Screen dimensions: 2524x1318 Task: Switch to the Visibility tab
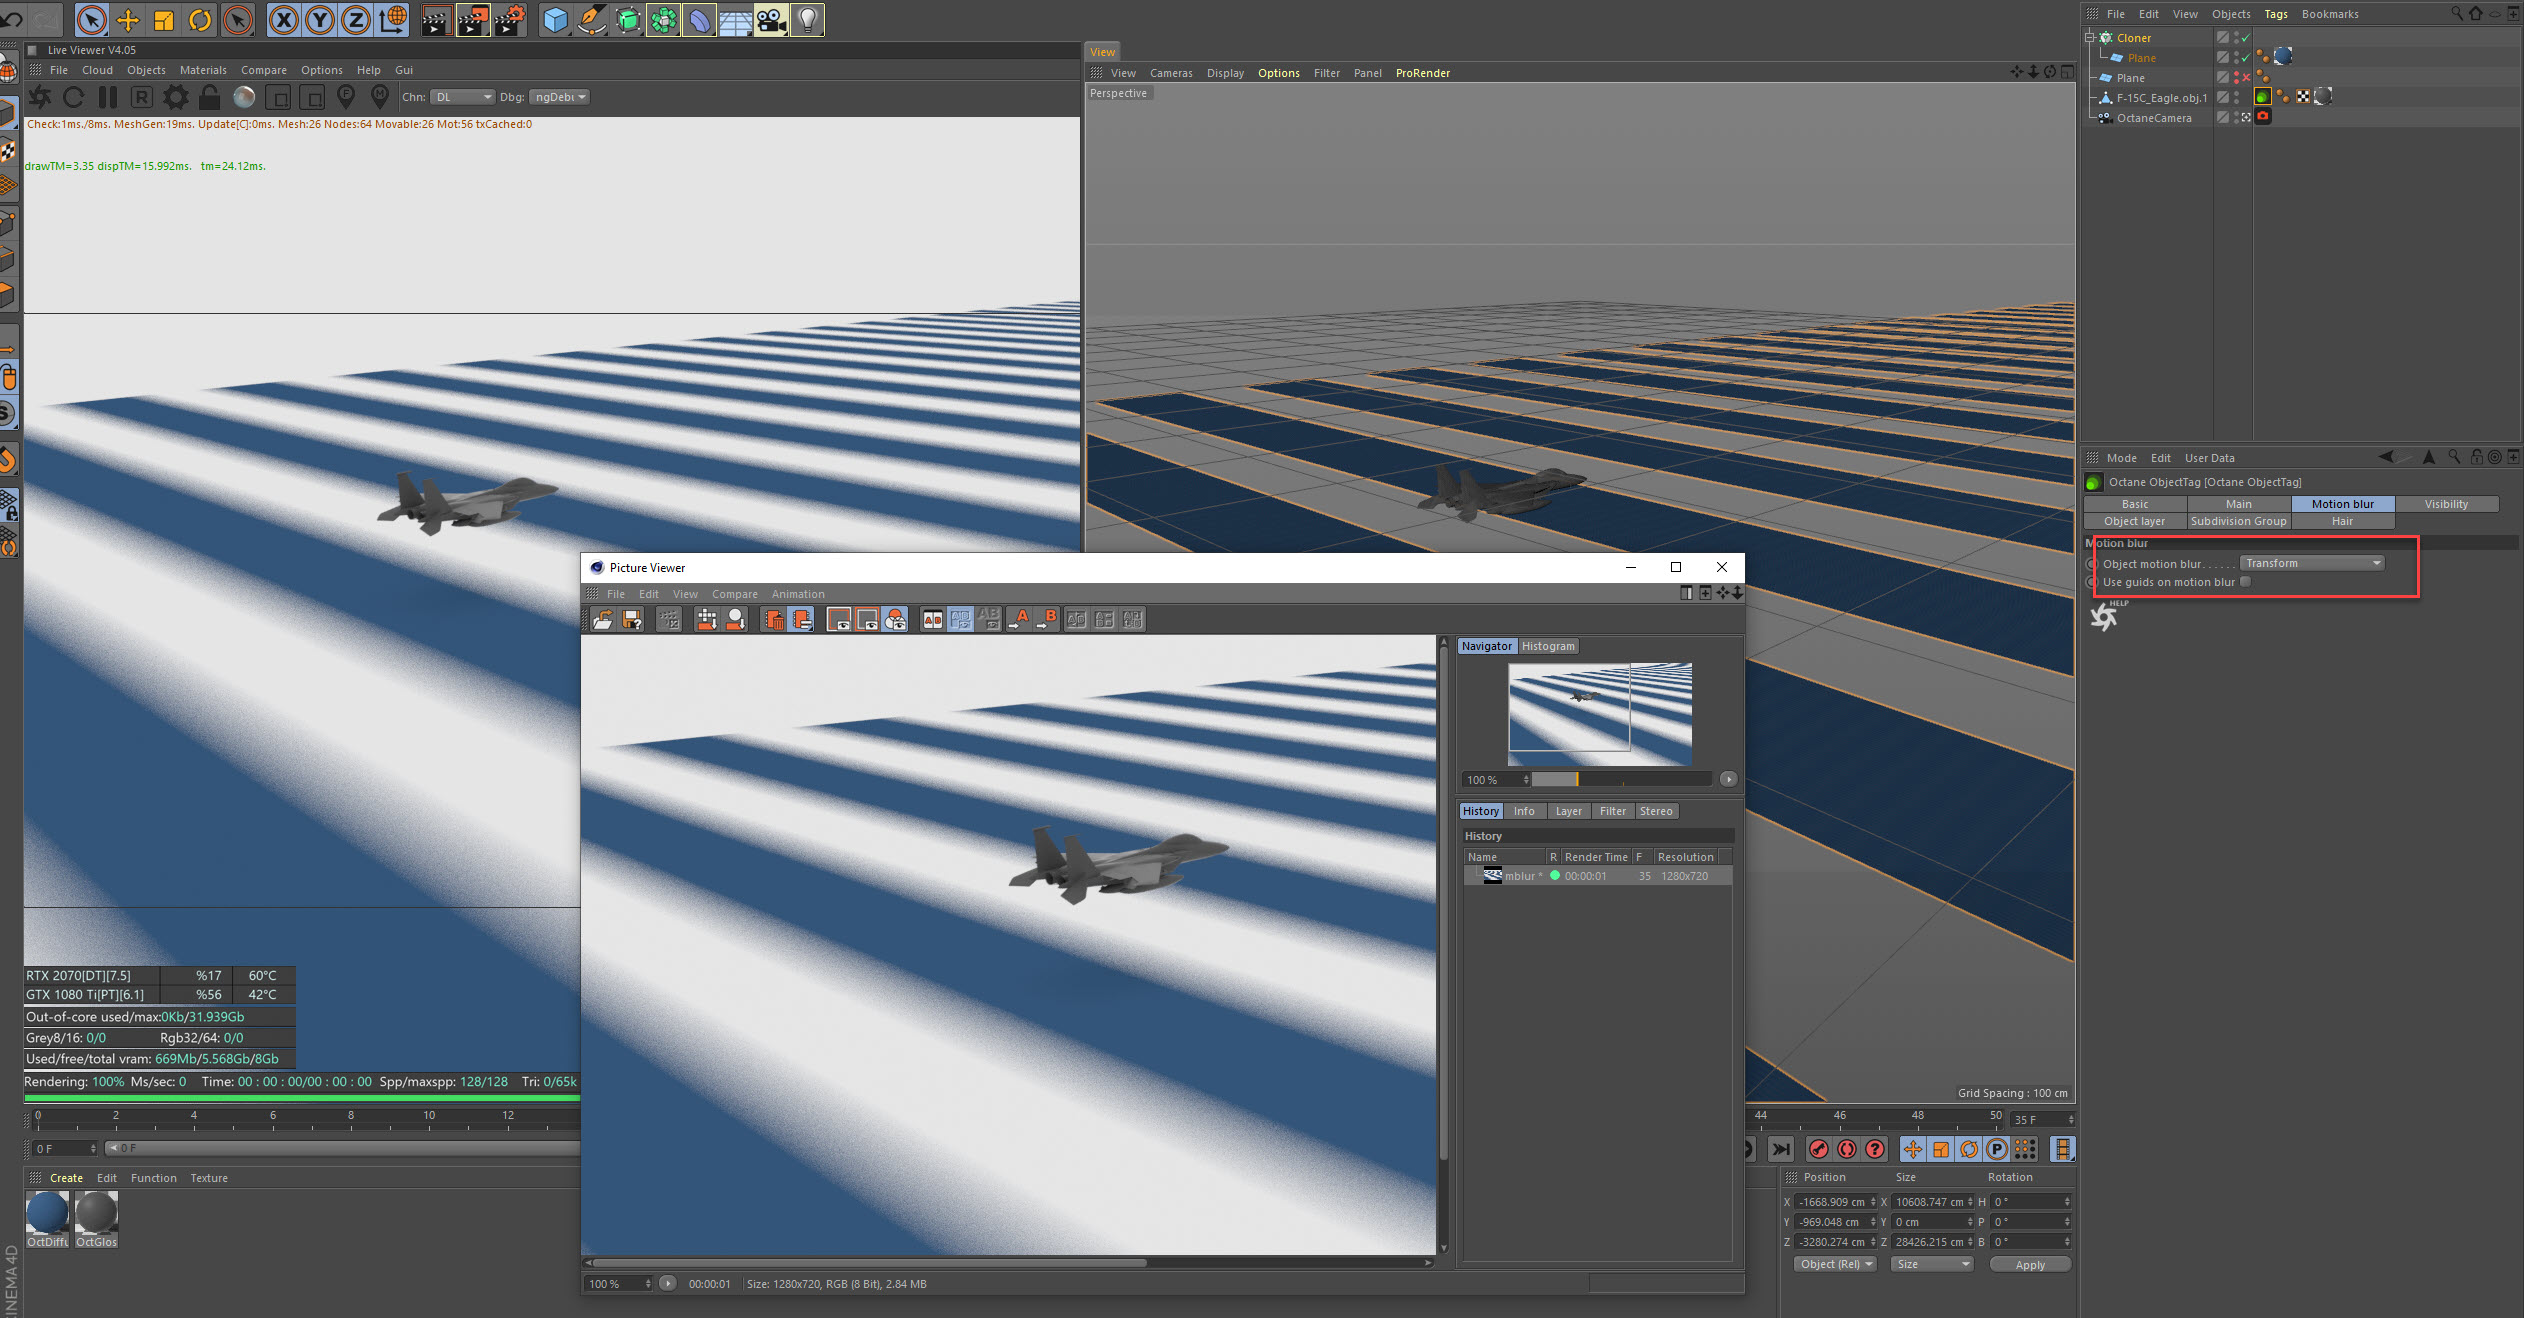(2445, 504)
